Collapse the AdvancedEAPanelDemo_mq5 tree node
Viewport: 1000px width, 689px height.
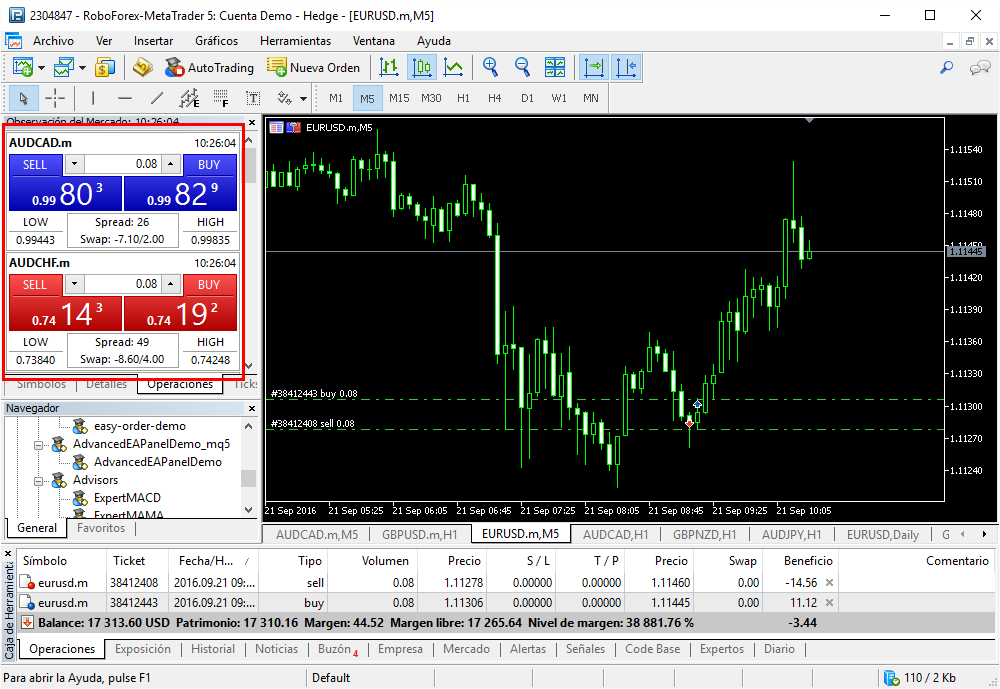[38, 445]
